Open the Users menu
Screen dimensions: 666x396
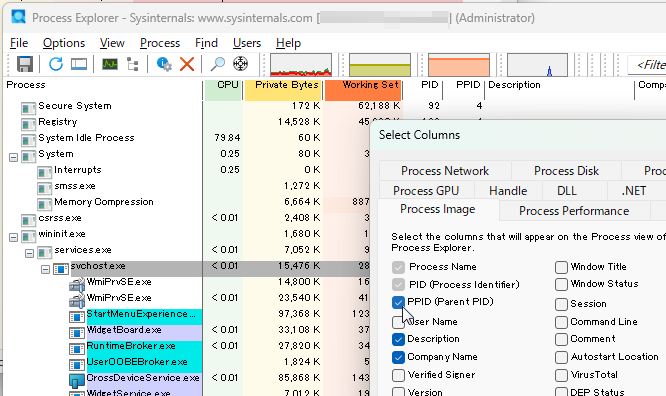click(247, 43)
